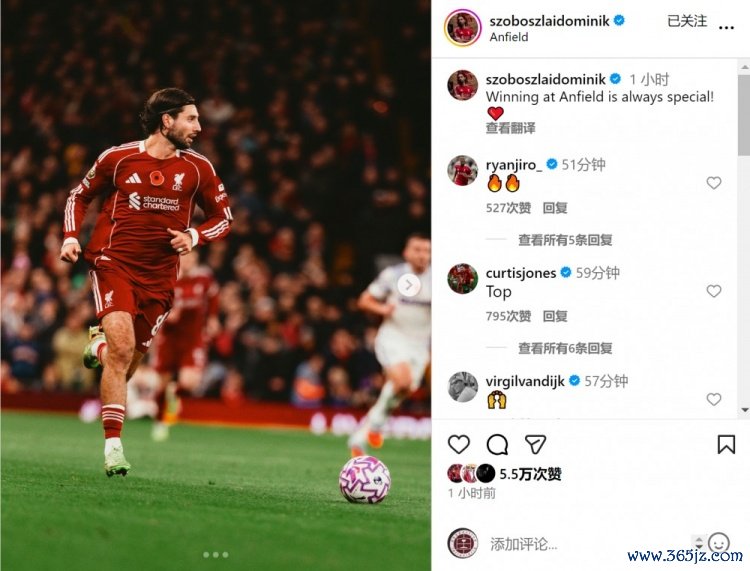Expand all 6 replies under curtisjones
Screen dimensions: 750x571
pos(565,348)
